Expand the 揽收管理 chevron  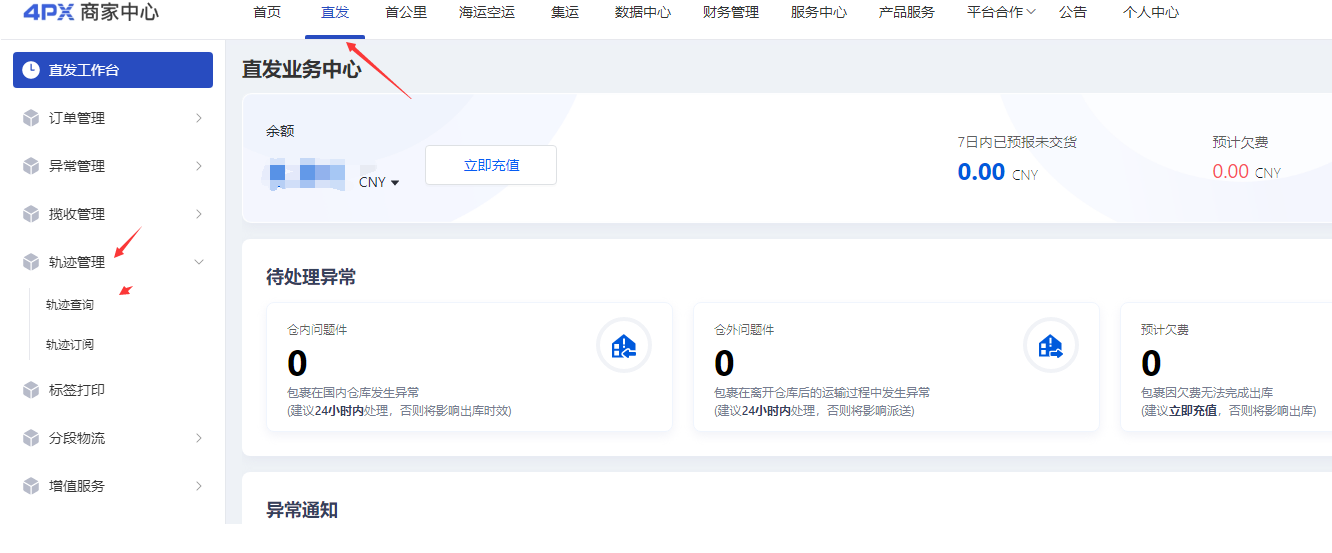pos(198,214)
